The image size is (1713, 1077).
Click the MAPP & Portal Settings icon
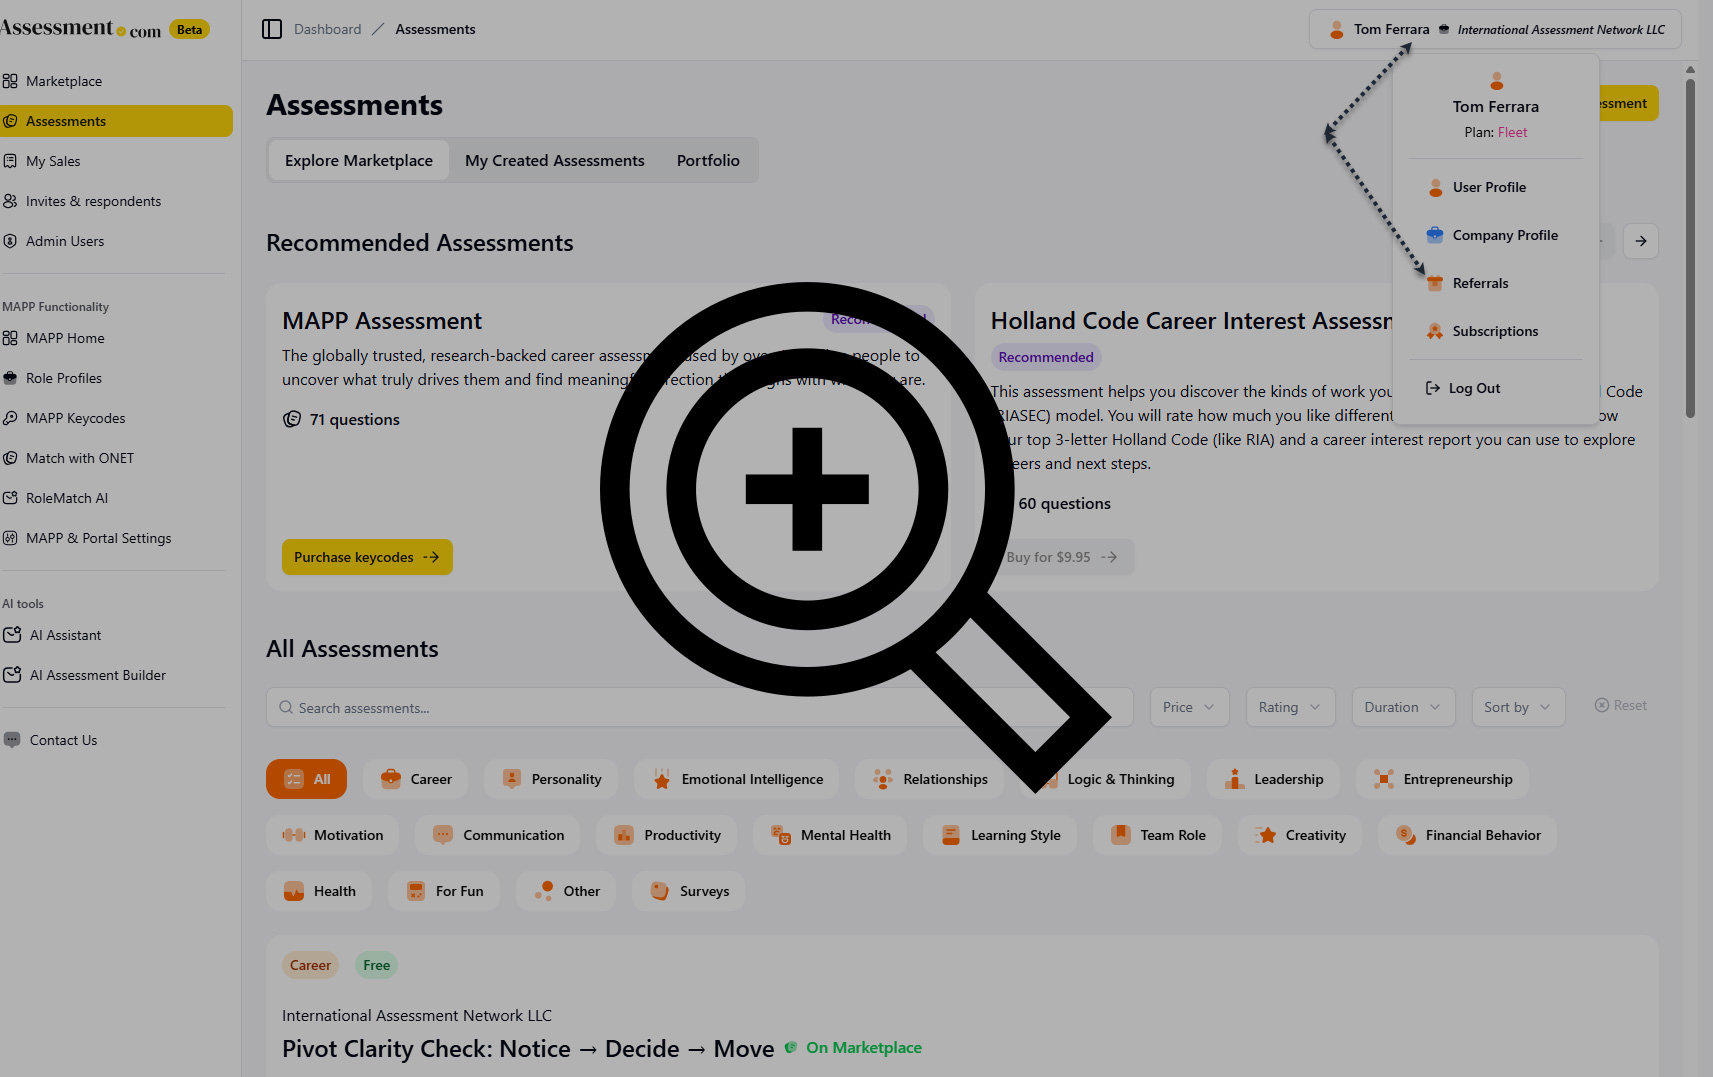(10, 538)
